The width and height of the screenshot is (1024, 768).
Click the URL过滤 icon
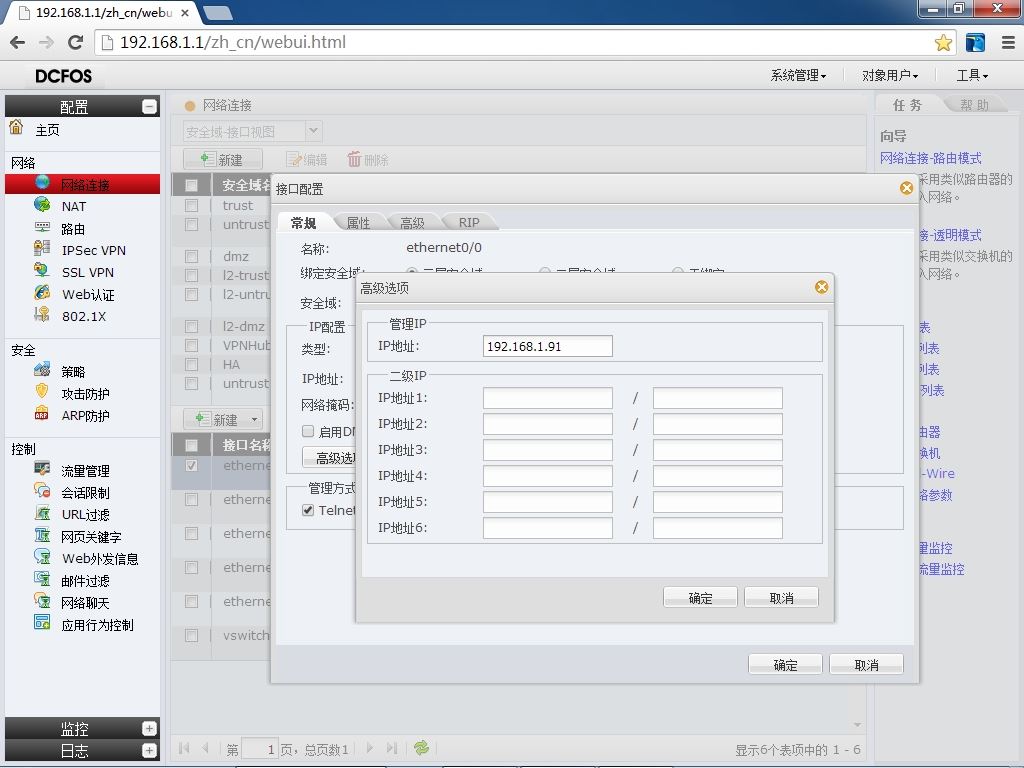click(42, 513)
